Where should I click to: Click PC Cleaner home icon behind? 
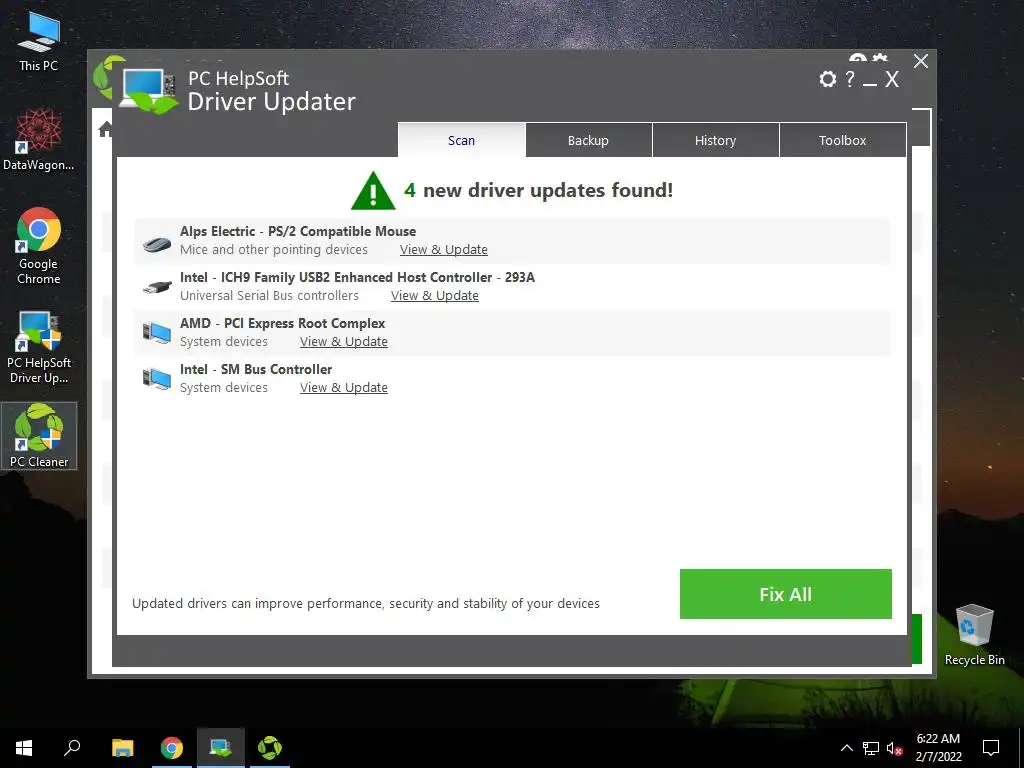click(x=104, y=130)
